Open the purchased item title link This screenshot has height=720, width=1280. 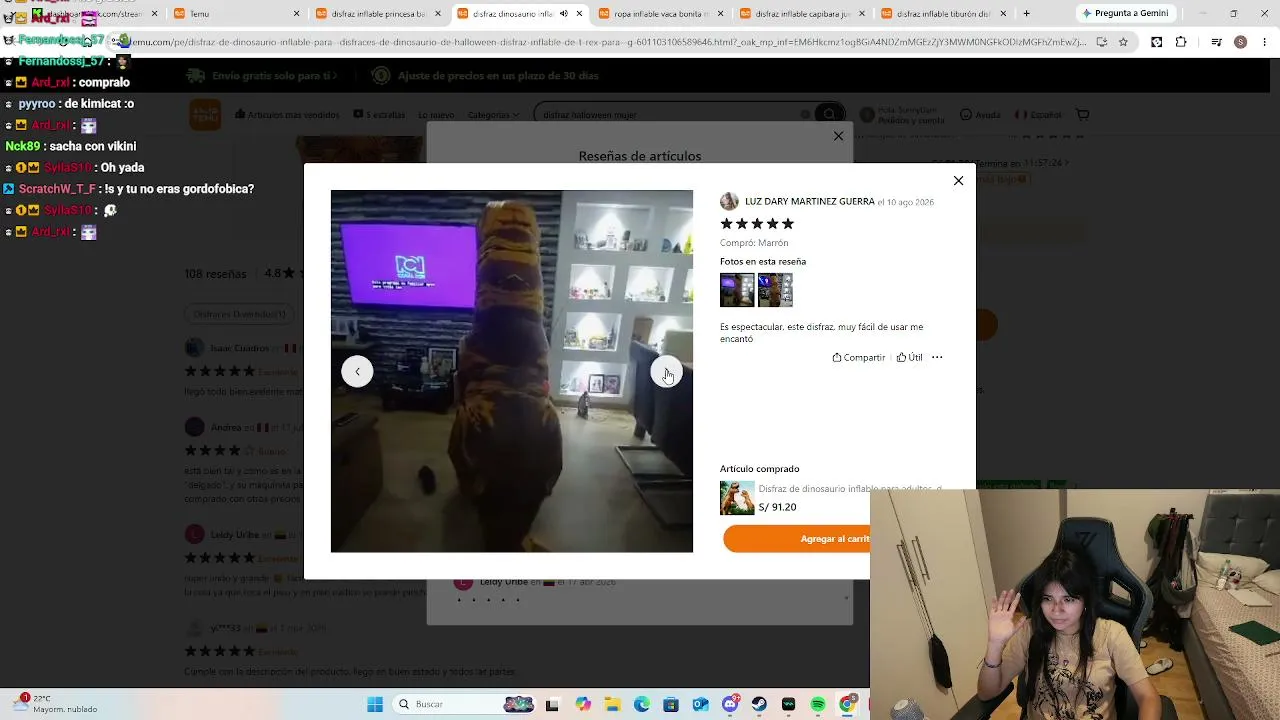(x=850, y=489)
